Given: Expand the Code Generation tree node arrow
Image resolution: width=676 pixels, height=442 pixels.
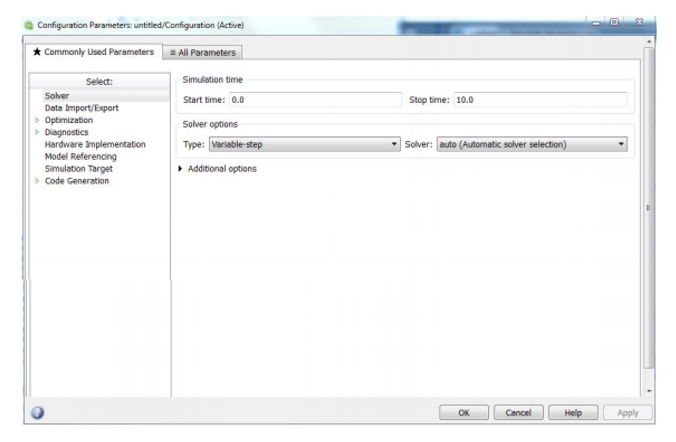Looking at the screenshot, I should click(37, 181).
